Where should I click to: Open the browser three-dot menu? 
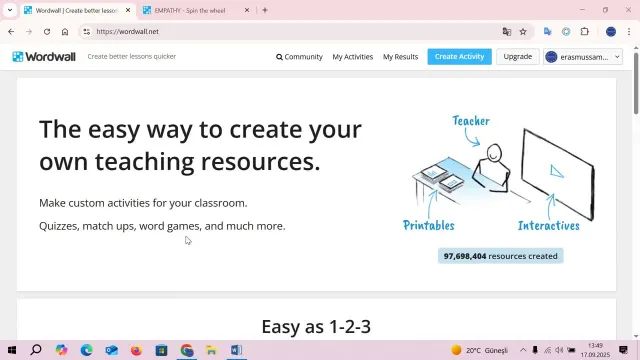point(629,31)
